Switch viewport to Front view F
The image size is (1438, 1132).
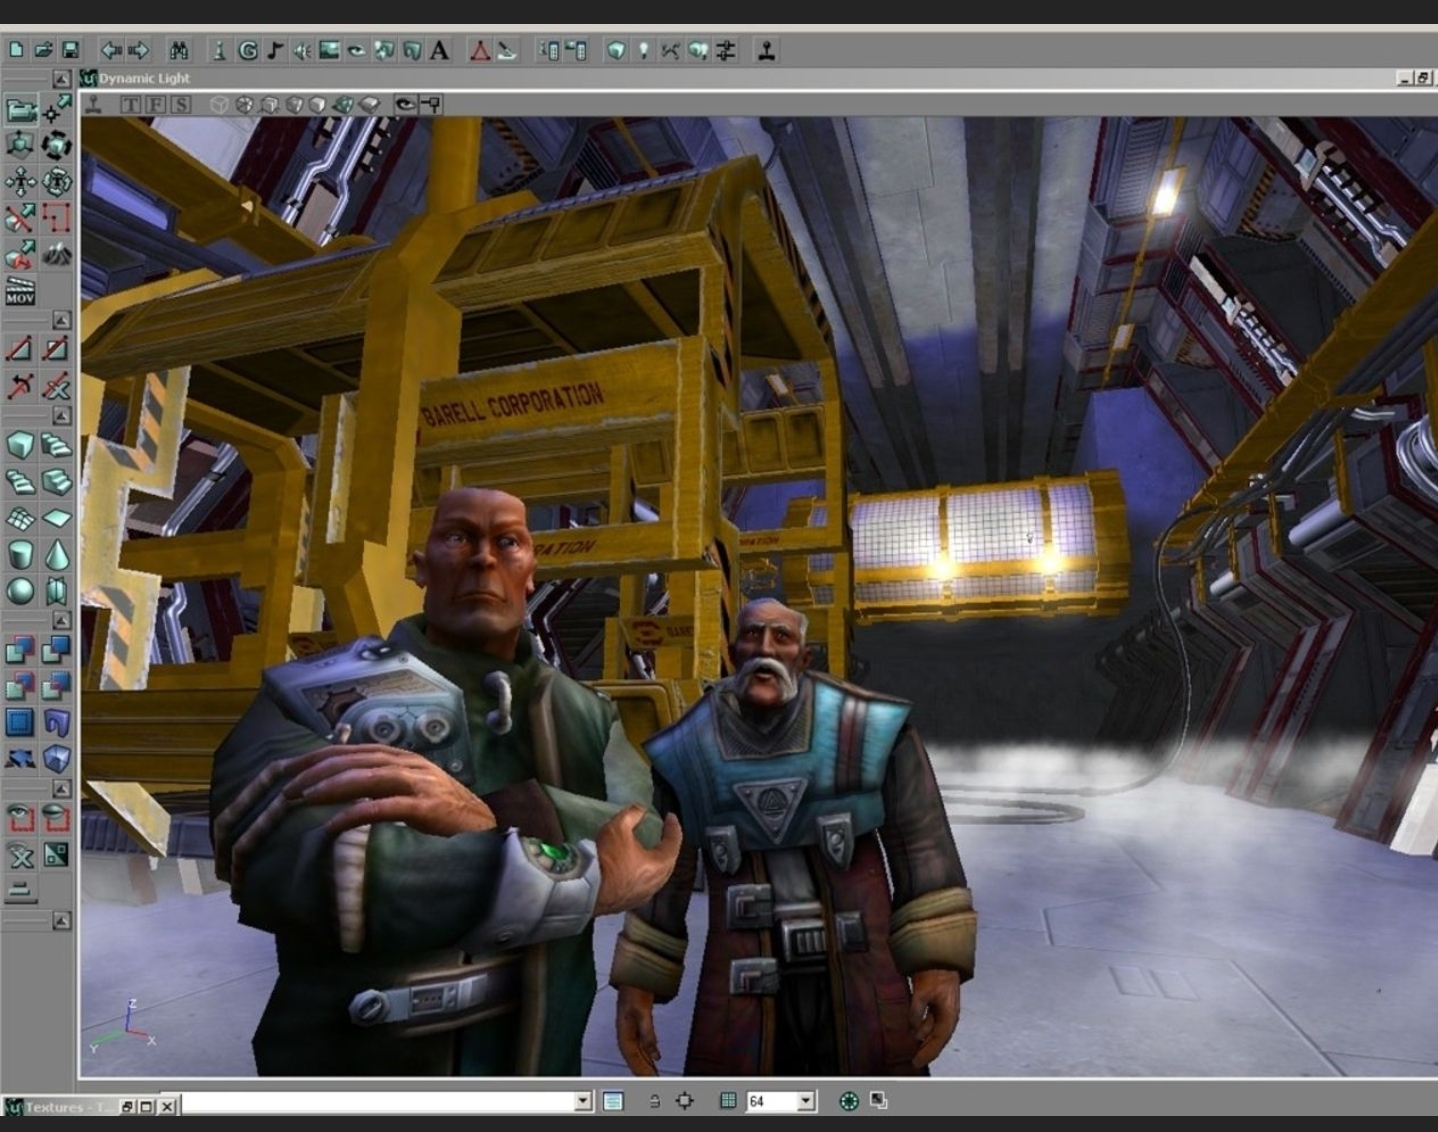point(155,104)
